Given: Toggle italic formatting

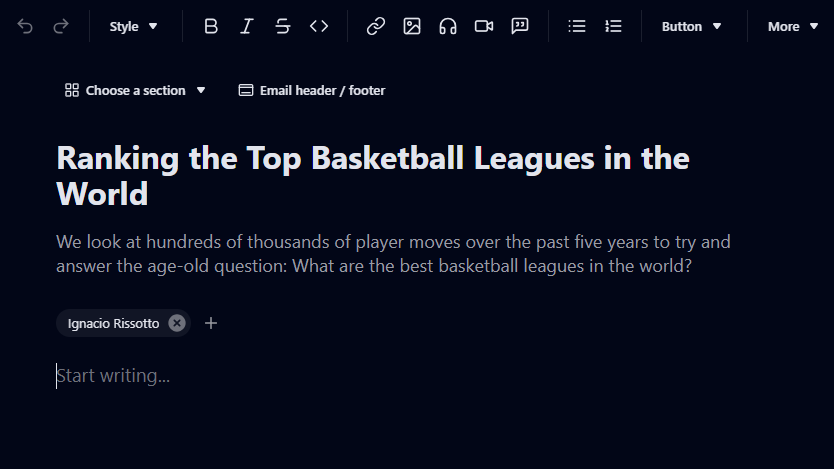Looking at the screenshot, I should point(247,26).
